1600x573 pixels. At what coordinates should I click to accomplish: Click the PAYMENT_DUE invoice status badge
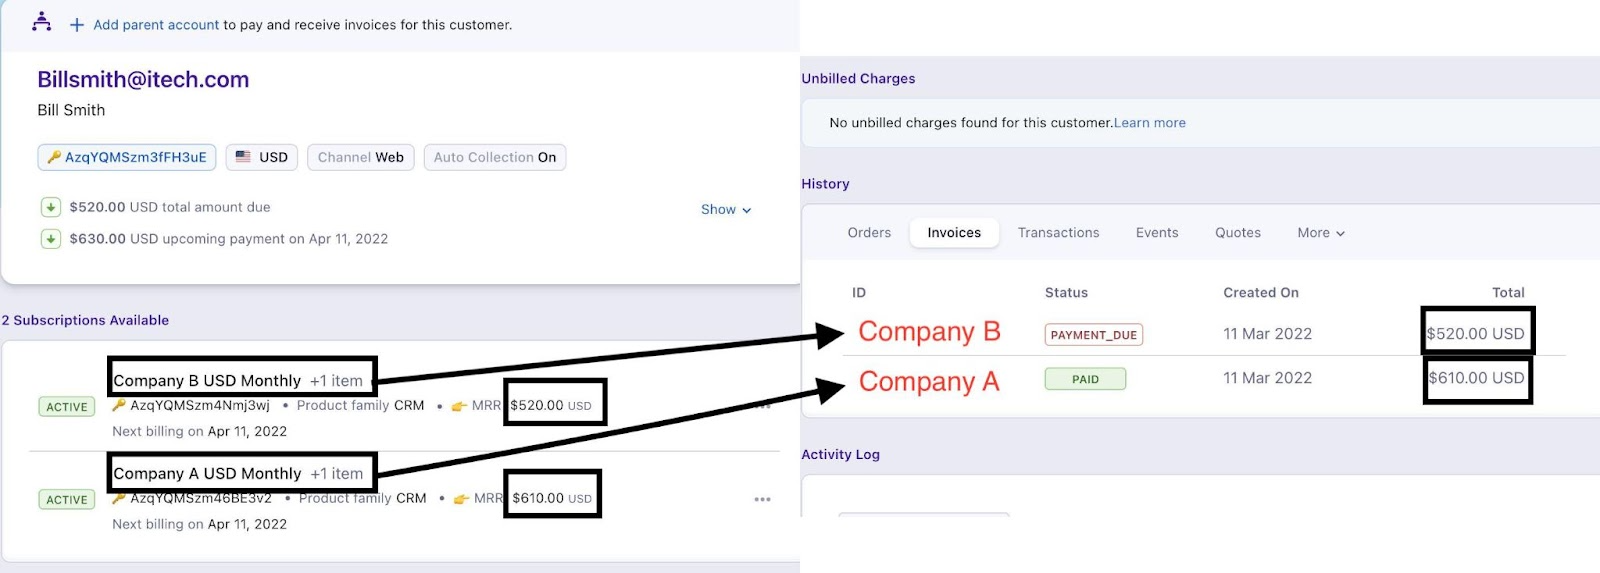[x=1093, y=335]
